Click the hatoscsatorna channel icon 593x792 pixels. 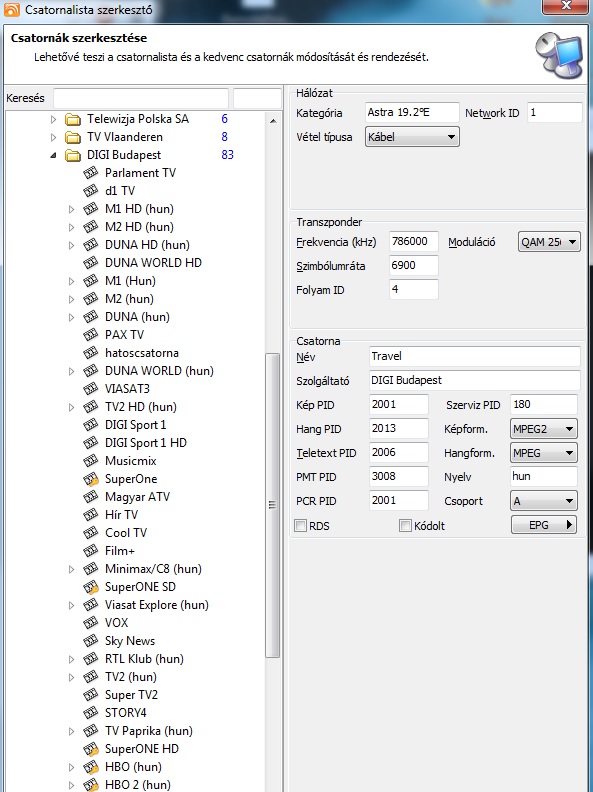[90, 353]
